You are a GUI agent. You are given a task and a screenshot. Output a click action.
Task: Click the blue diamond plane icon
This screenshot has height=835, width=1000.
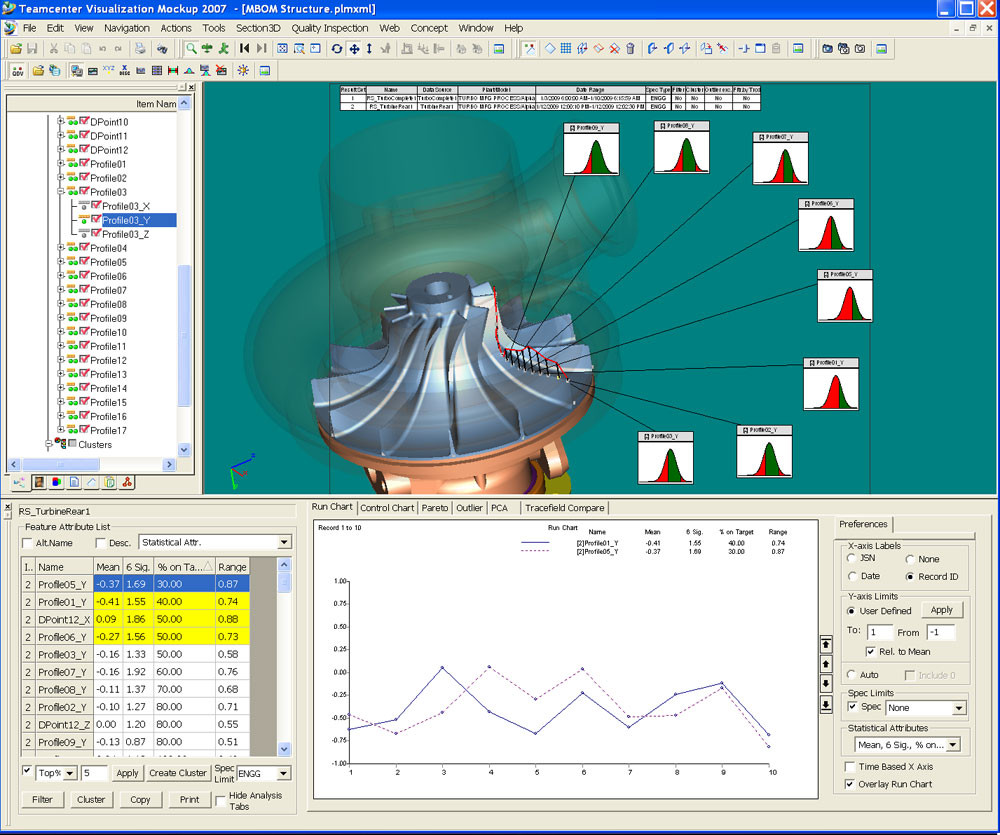(x=550, y=48)
